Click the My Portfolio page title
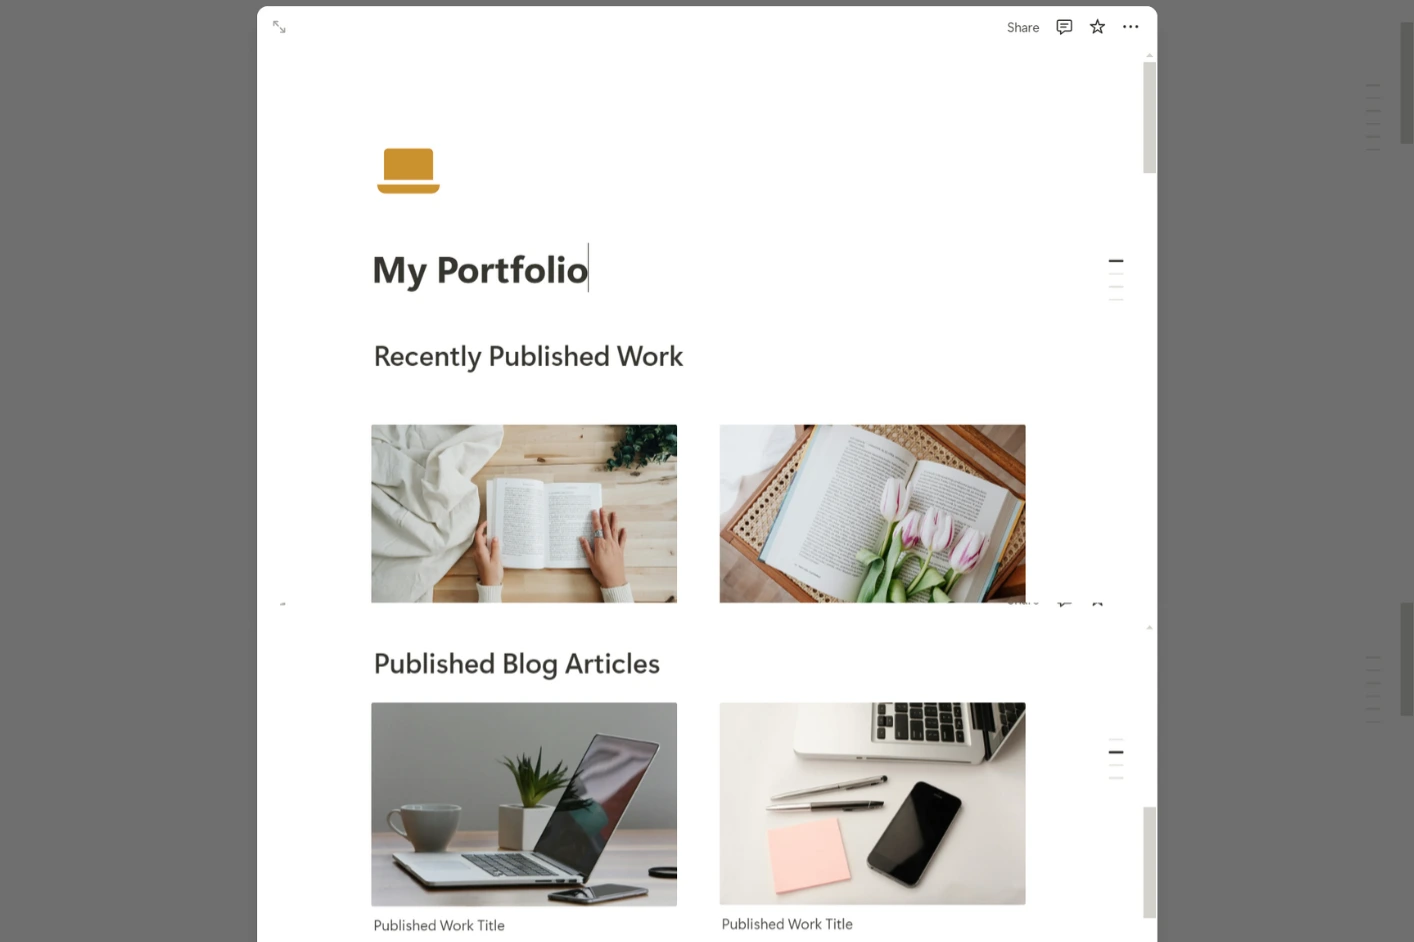 [480, 270]
